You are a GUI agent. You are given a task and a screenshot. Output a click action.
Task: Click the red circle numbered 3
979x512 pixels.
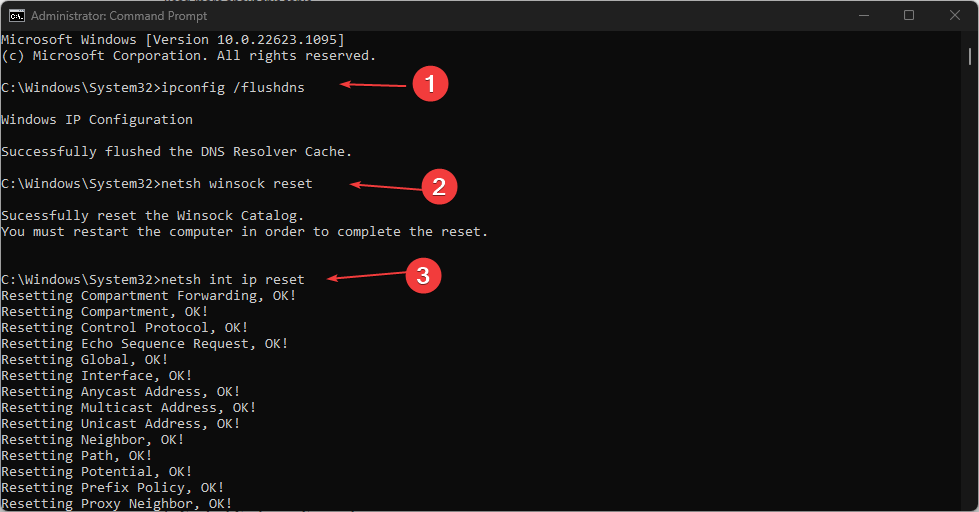pos(423,276)
